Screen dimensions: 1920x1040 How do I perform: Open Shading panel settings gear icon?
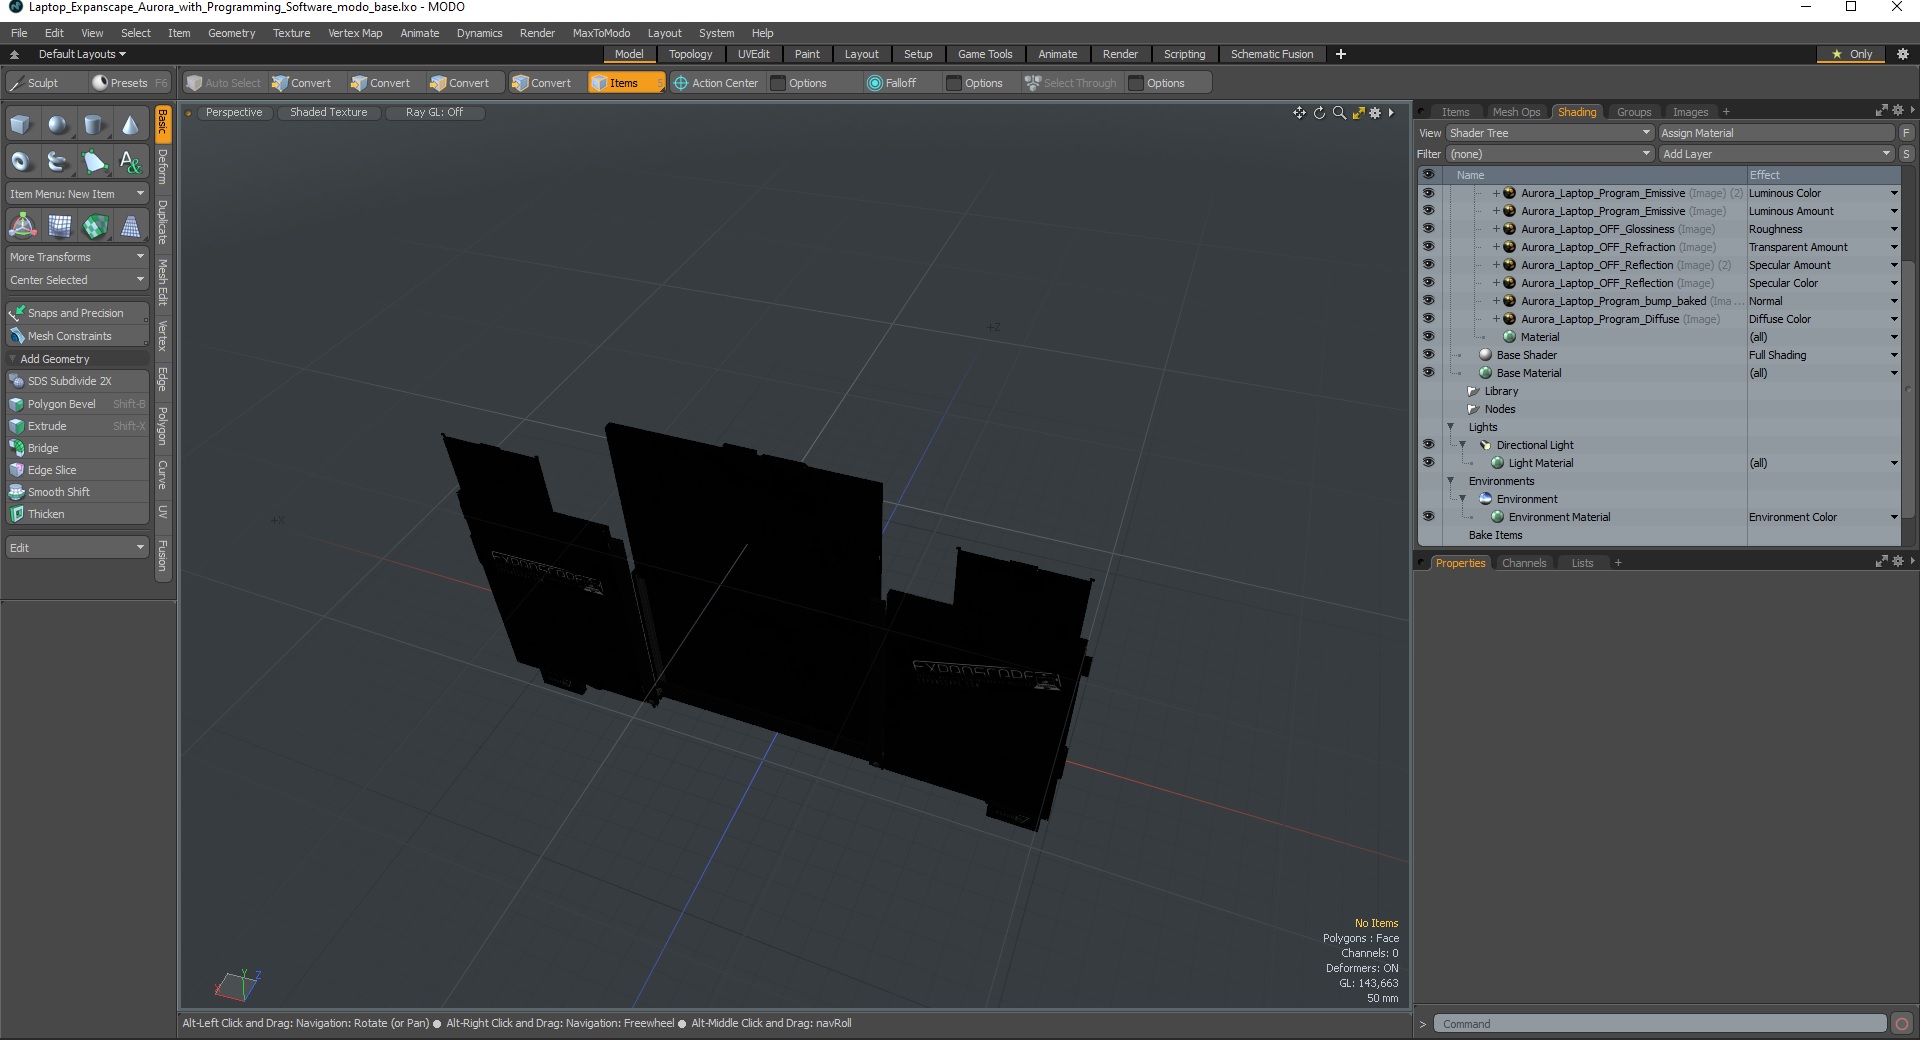point(1897,111)
